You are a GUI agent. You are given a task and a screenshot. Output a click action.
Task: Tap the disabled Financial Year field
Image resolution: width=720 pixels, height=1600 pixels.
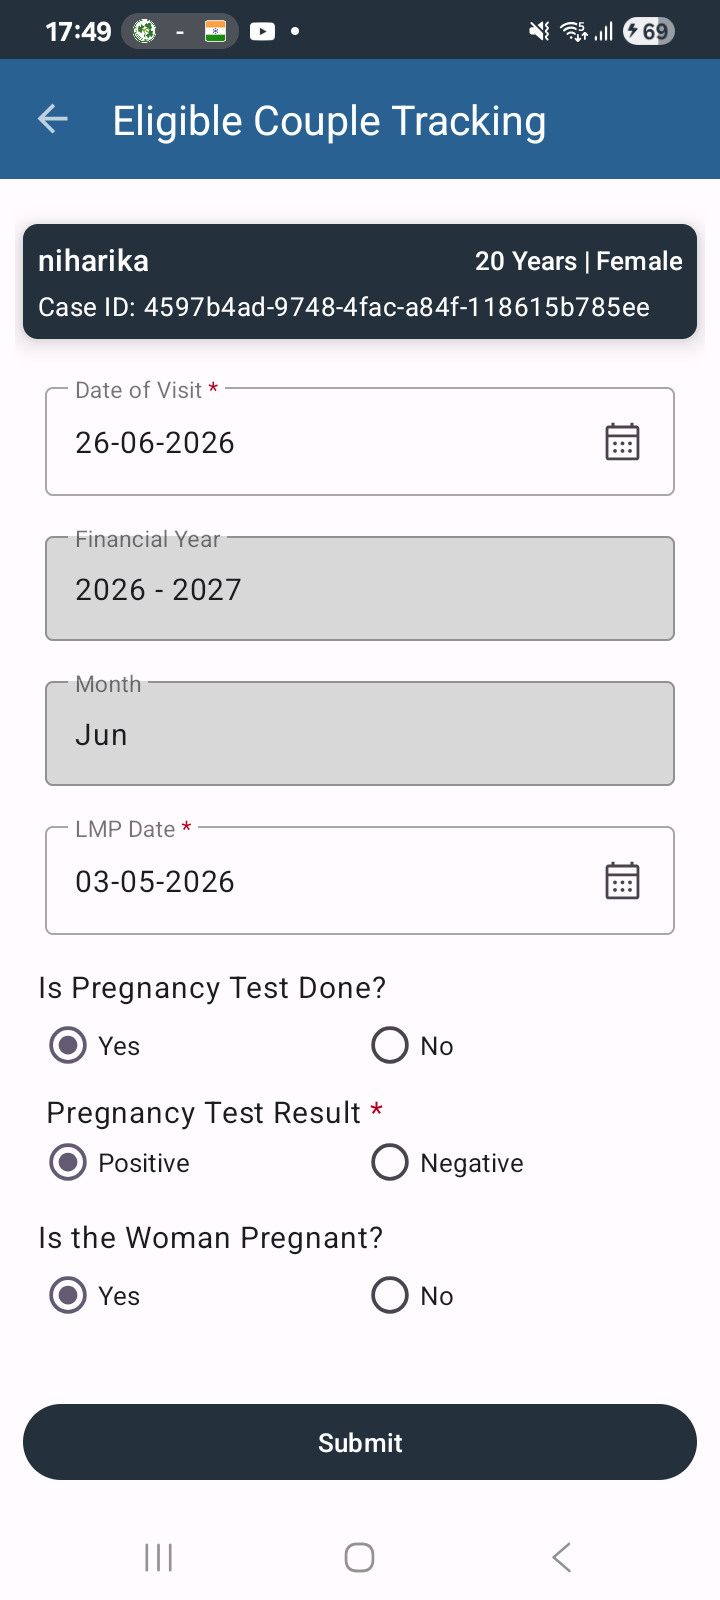click(x=360, y=589)
